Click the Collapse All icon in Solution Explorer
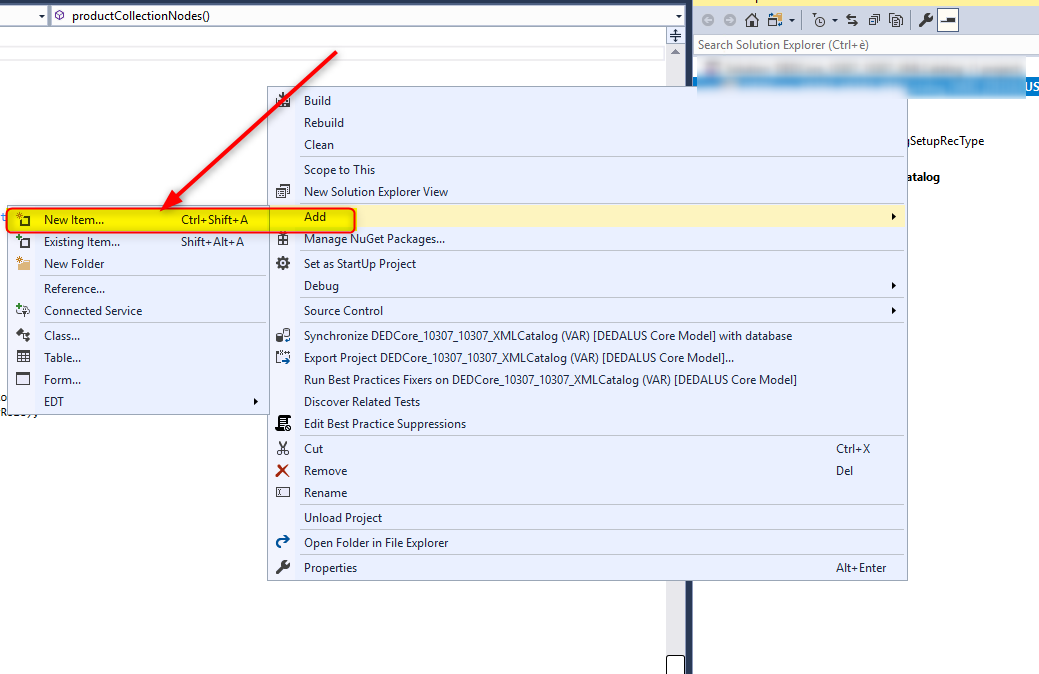Screen dimensions: 1039x674 tap(873, 19)
